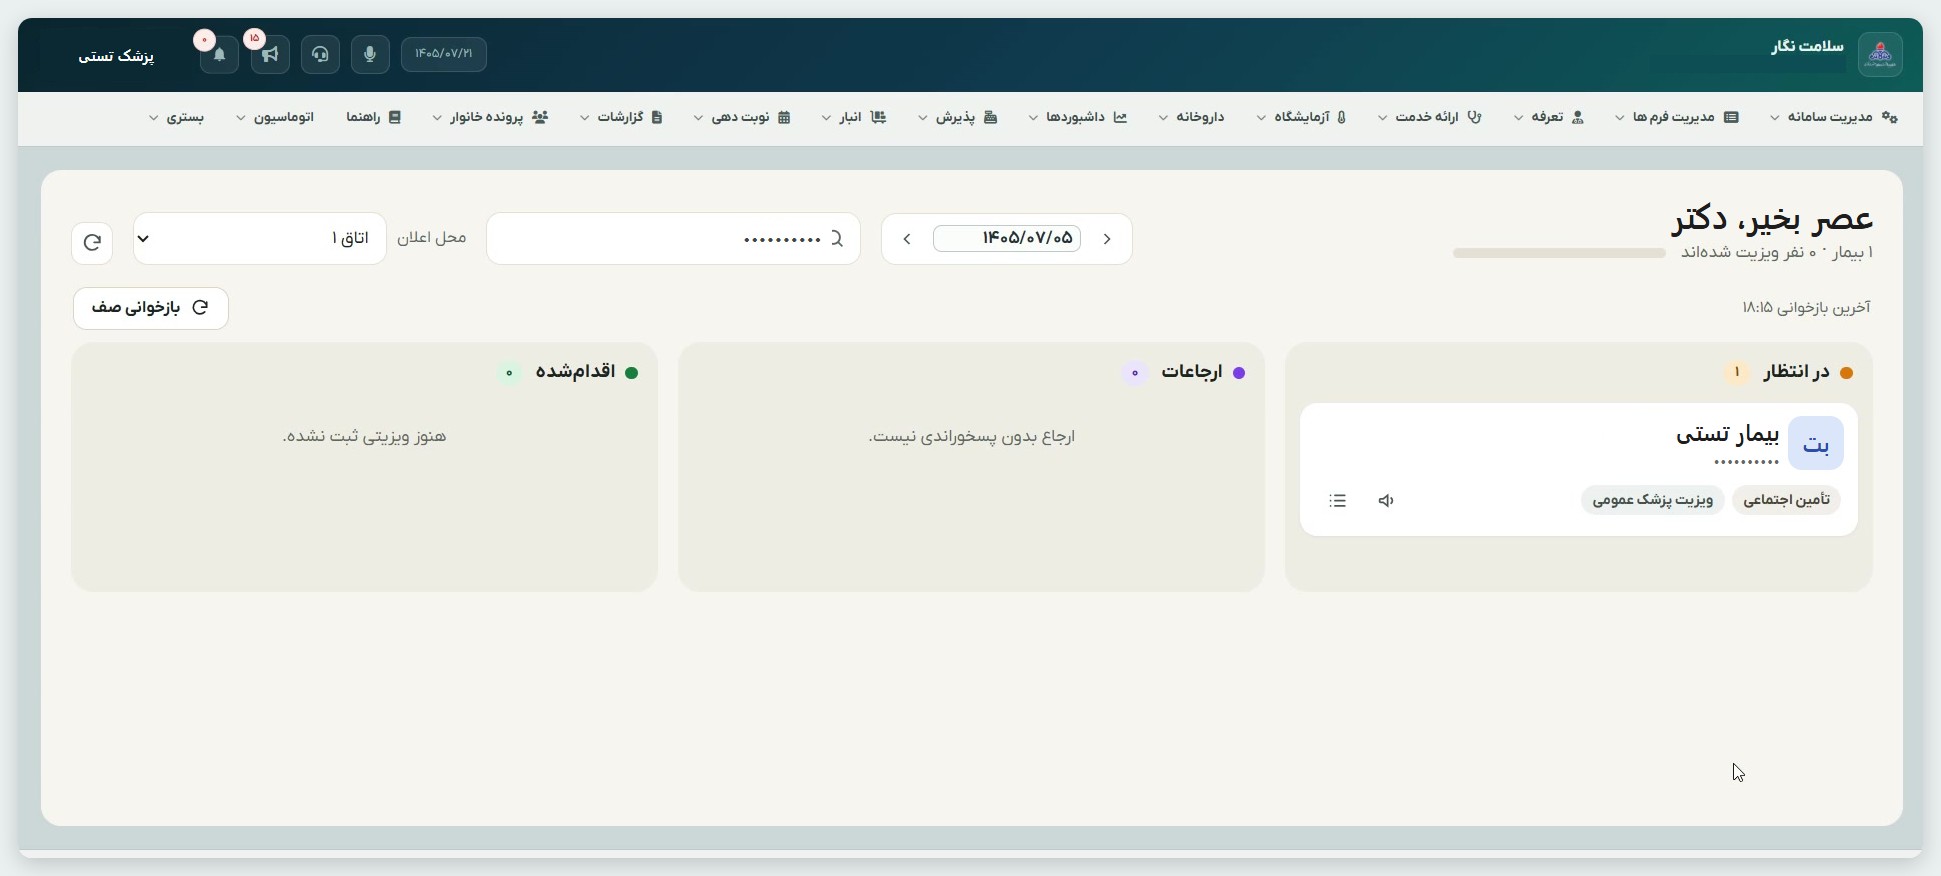This screenshot has height=876, width=1941.
Task: Expand the مدیریت فرم ها menu
Action: coord(1677,117)
